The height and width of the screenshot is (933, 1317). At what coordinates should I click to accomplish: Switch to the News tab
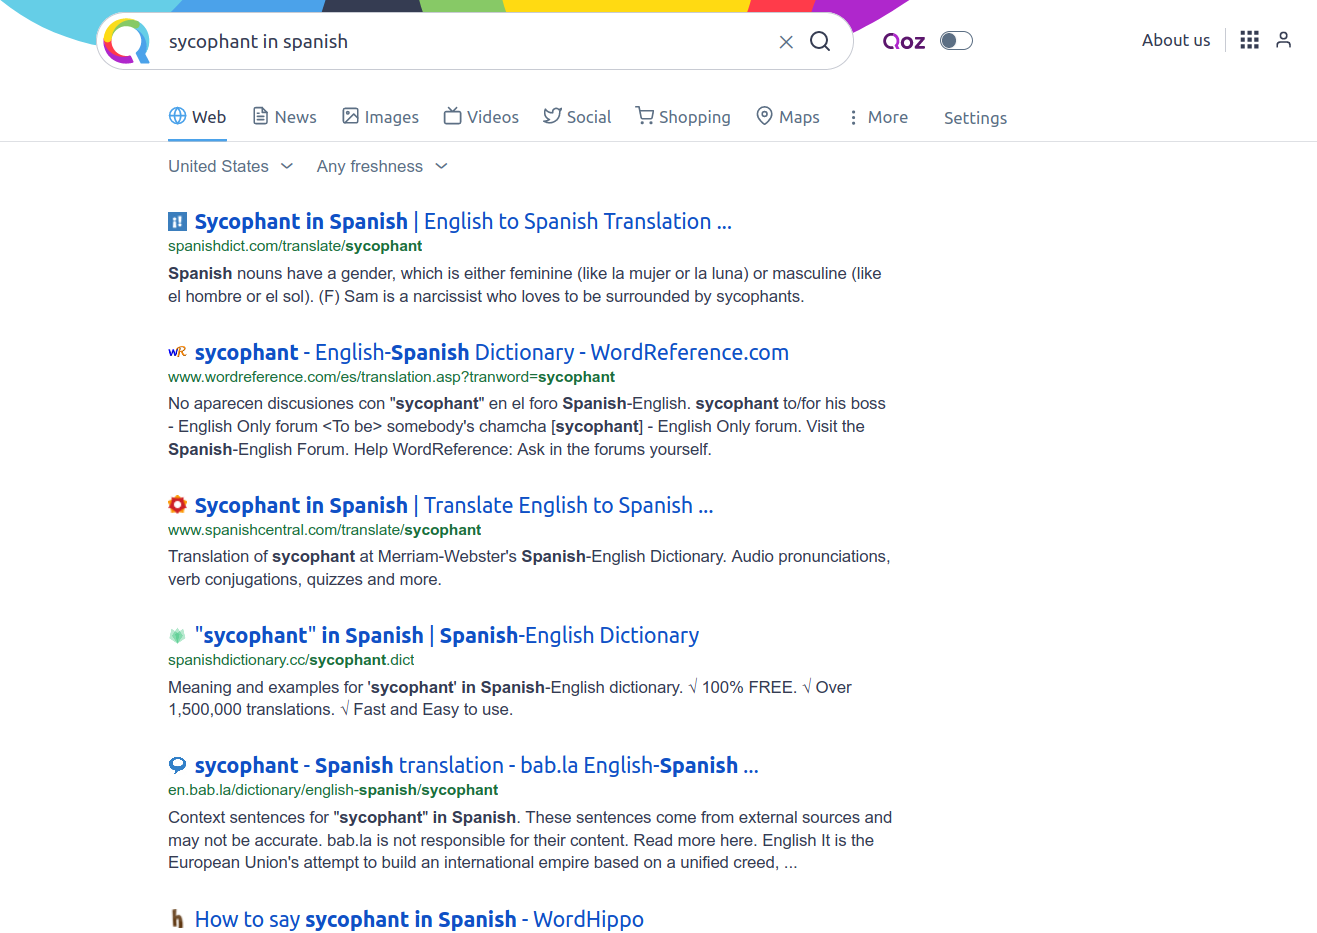[x=284, y=117]
